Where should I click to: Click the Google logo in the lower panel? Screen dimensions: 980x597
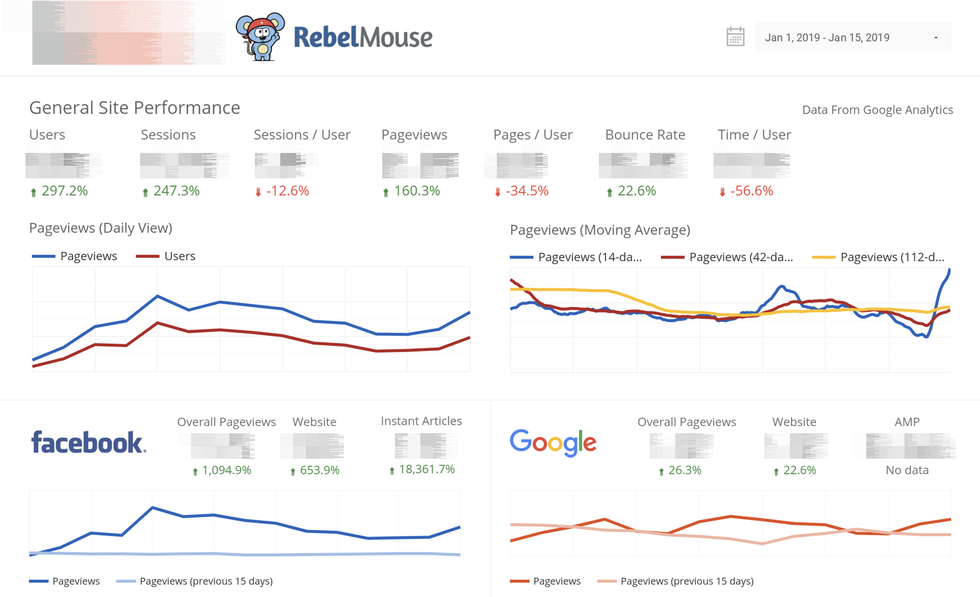coord(553,442)
